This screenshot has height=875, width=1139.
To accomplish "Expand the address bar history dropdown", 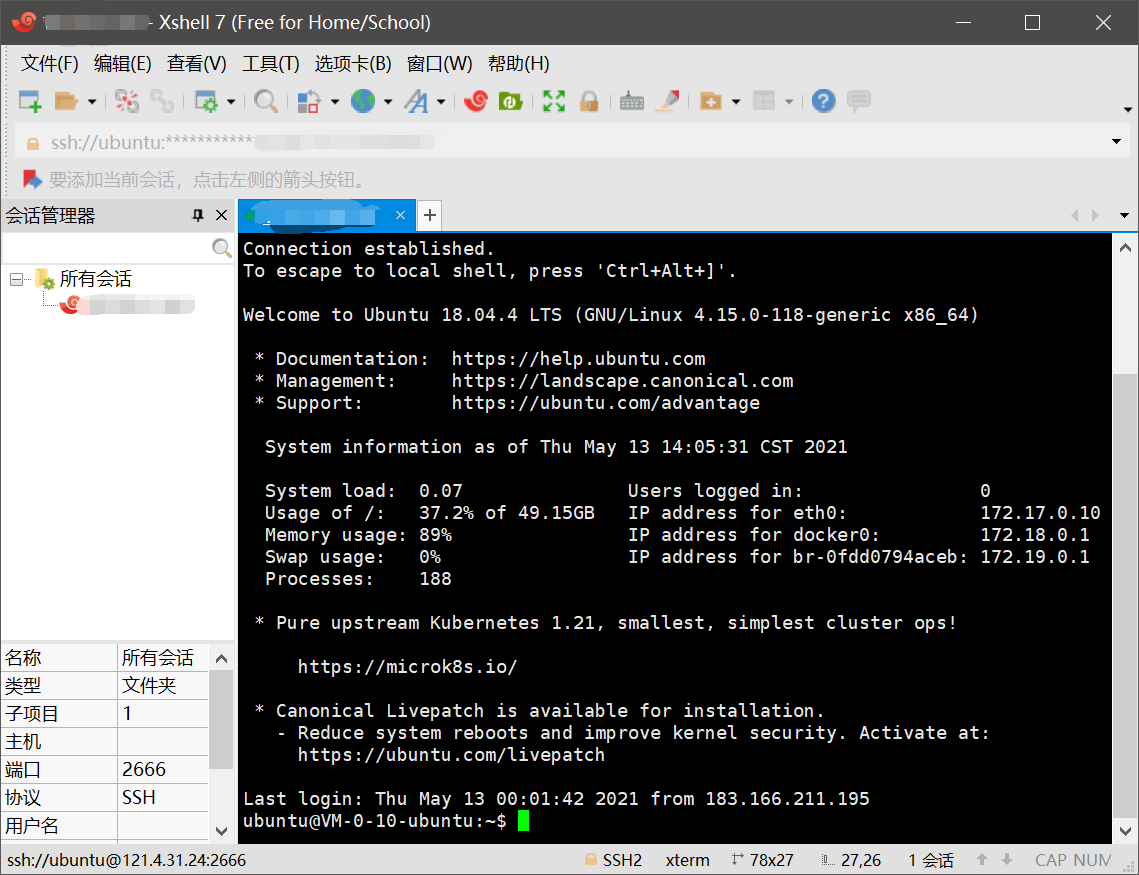I will [x=1116, y=142].
